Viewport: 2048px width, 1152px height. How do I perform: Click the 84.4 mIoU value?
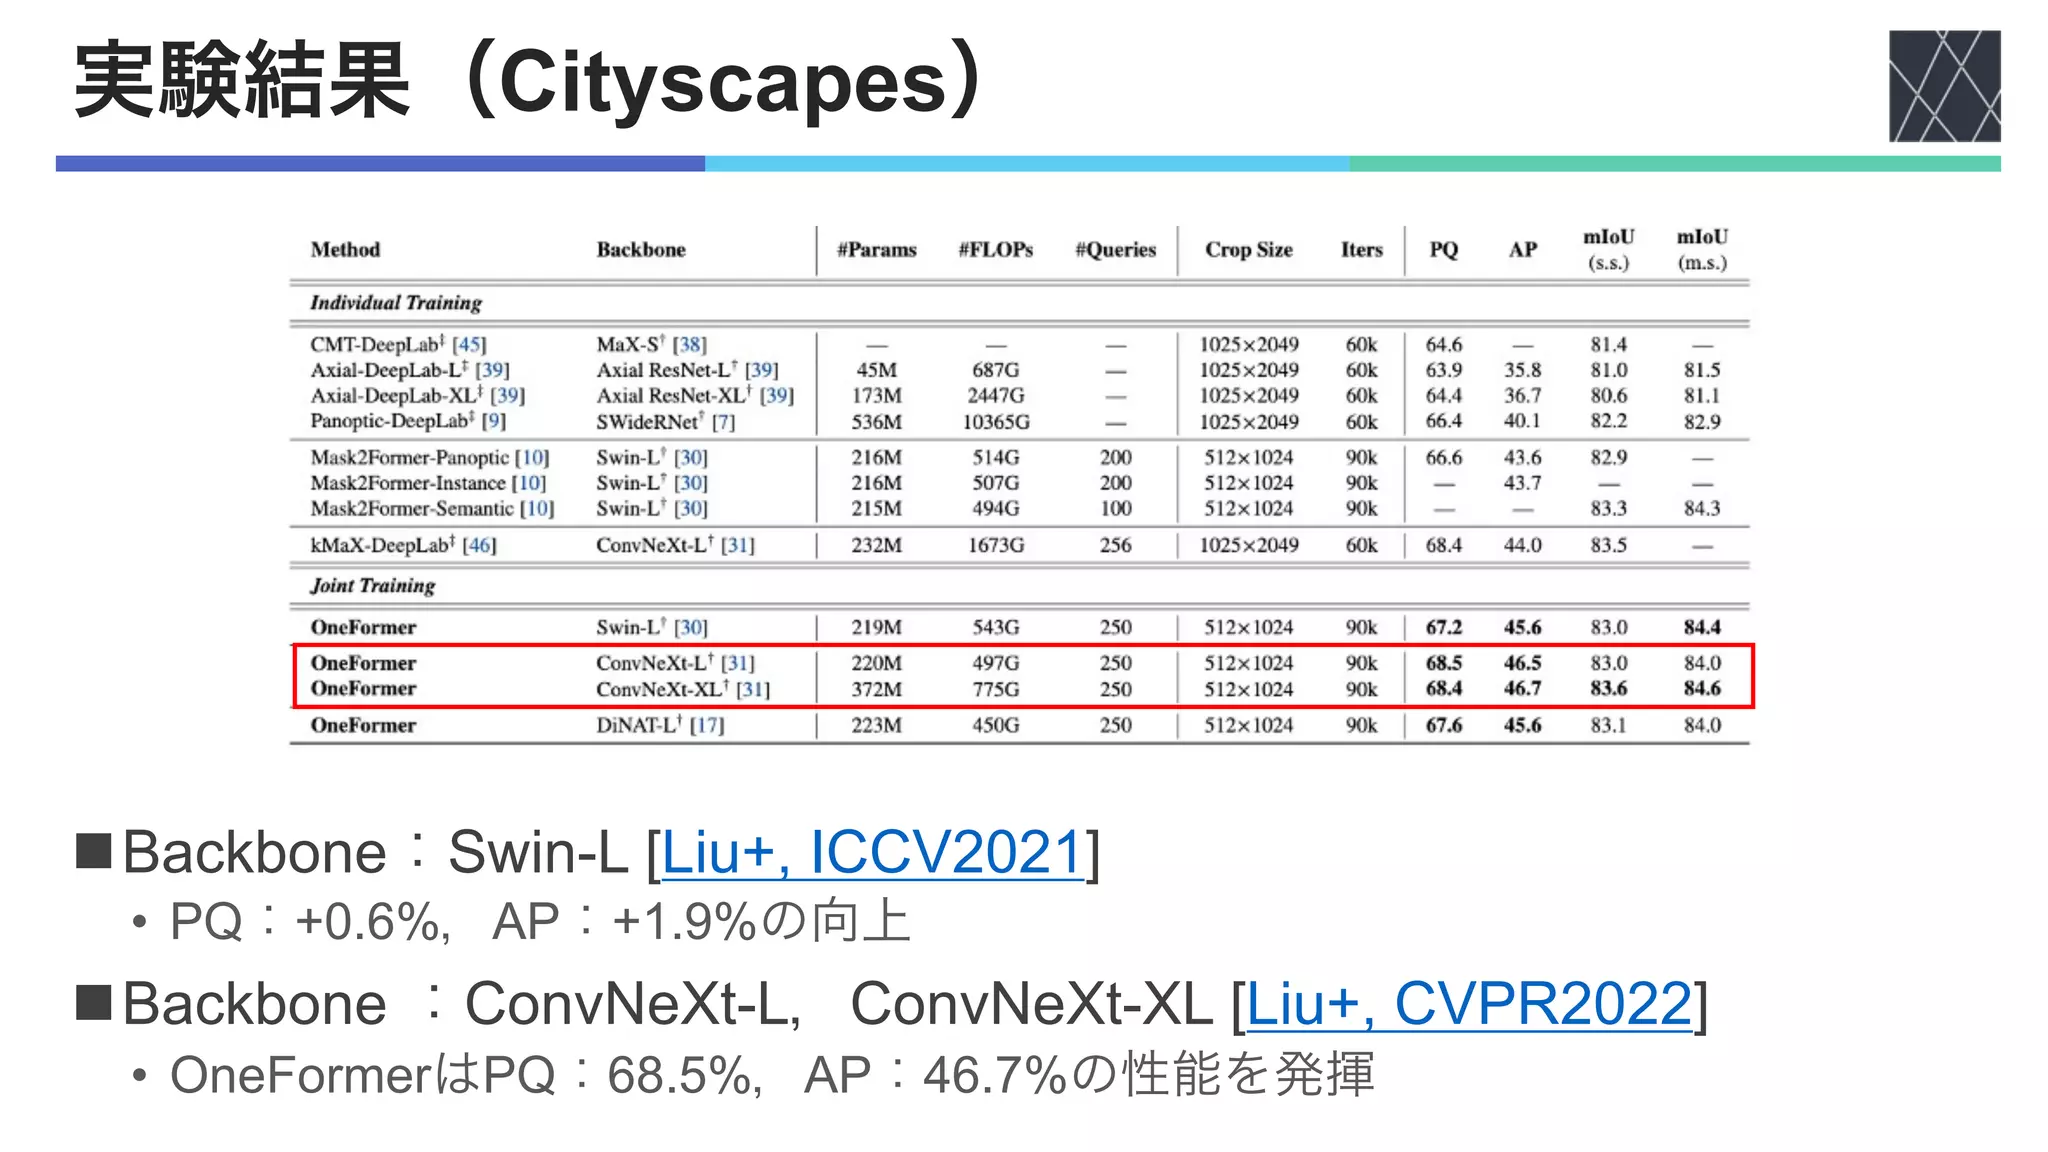(x=1702, y=628)
